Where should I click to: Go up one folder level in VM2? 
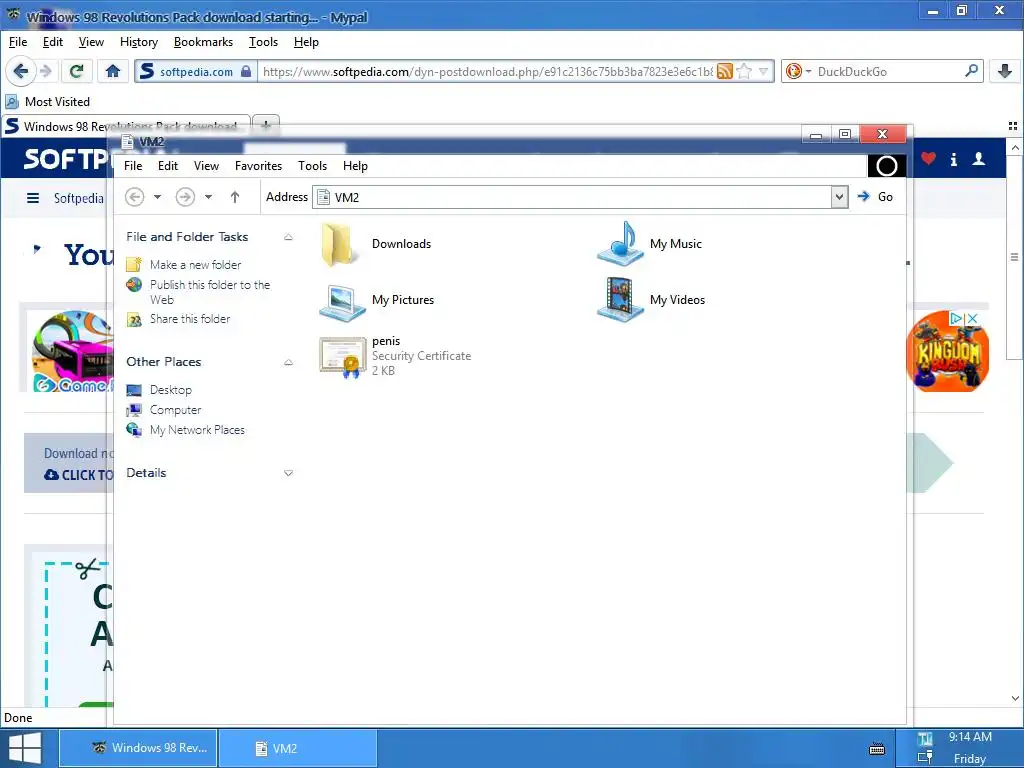click(x=235, y=197)
